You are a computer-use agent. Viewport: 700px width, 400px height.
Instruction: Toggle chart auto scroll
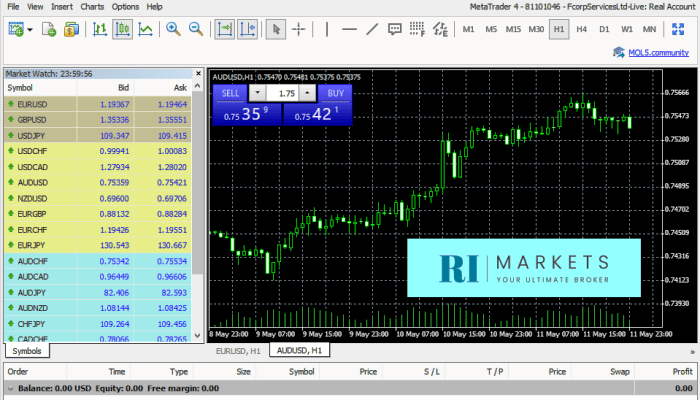224,29
